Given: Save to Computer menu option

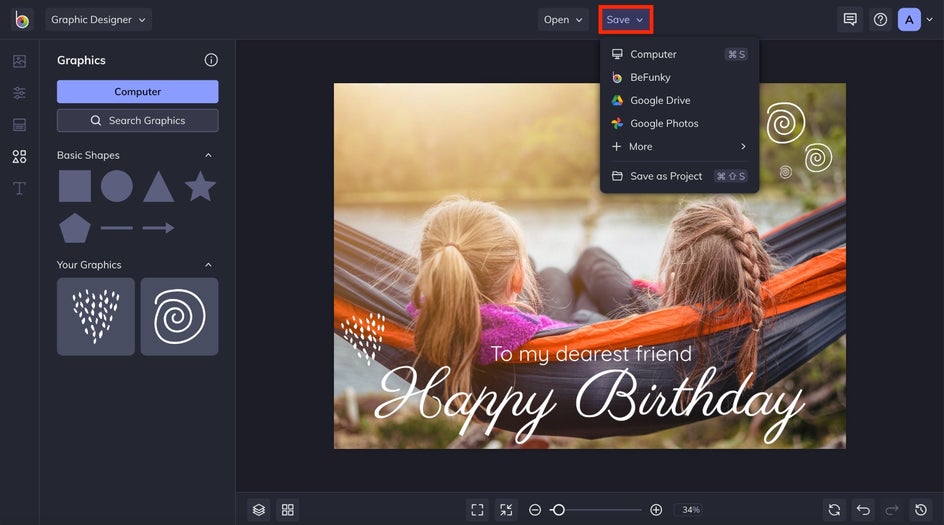Looking at the screenshot, I should click(679, 54).
